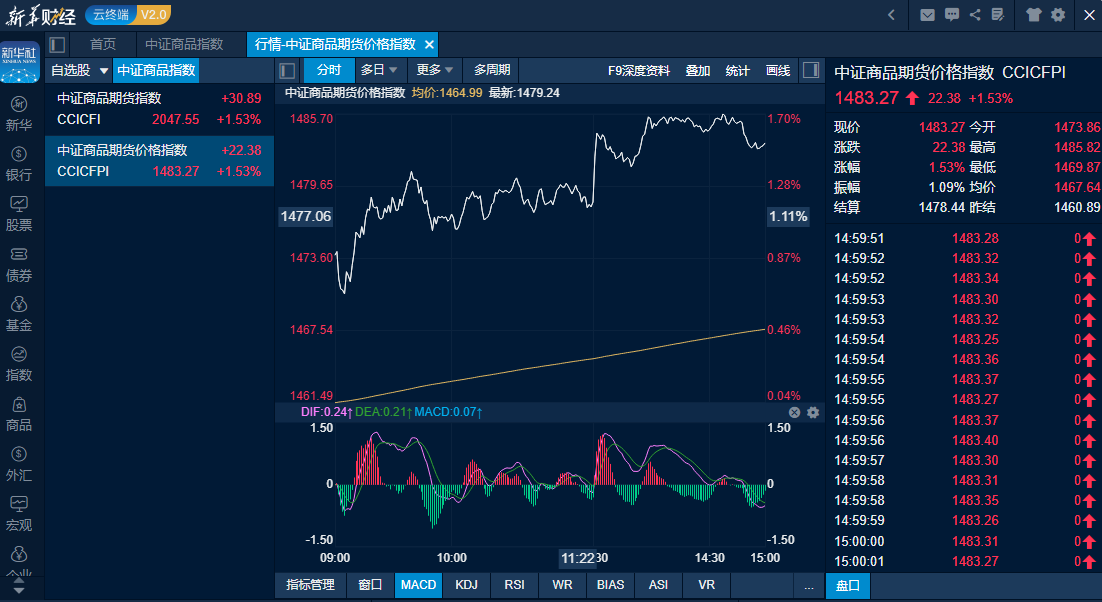Open the 银行 (Bank) sidebar section
This screenshot has height=602, width=1102.
(19, 163)
